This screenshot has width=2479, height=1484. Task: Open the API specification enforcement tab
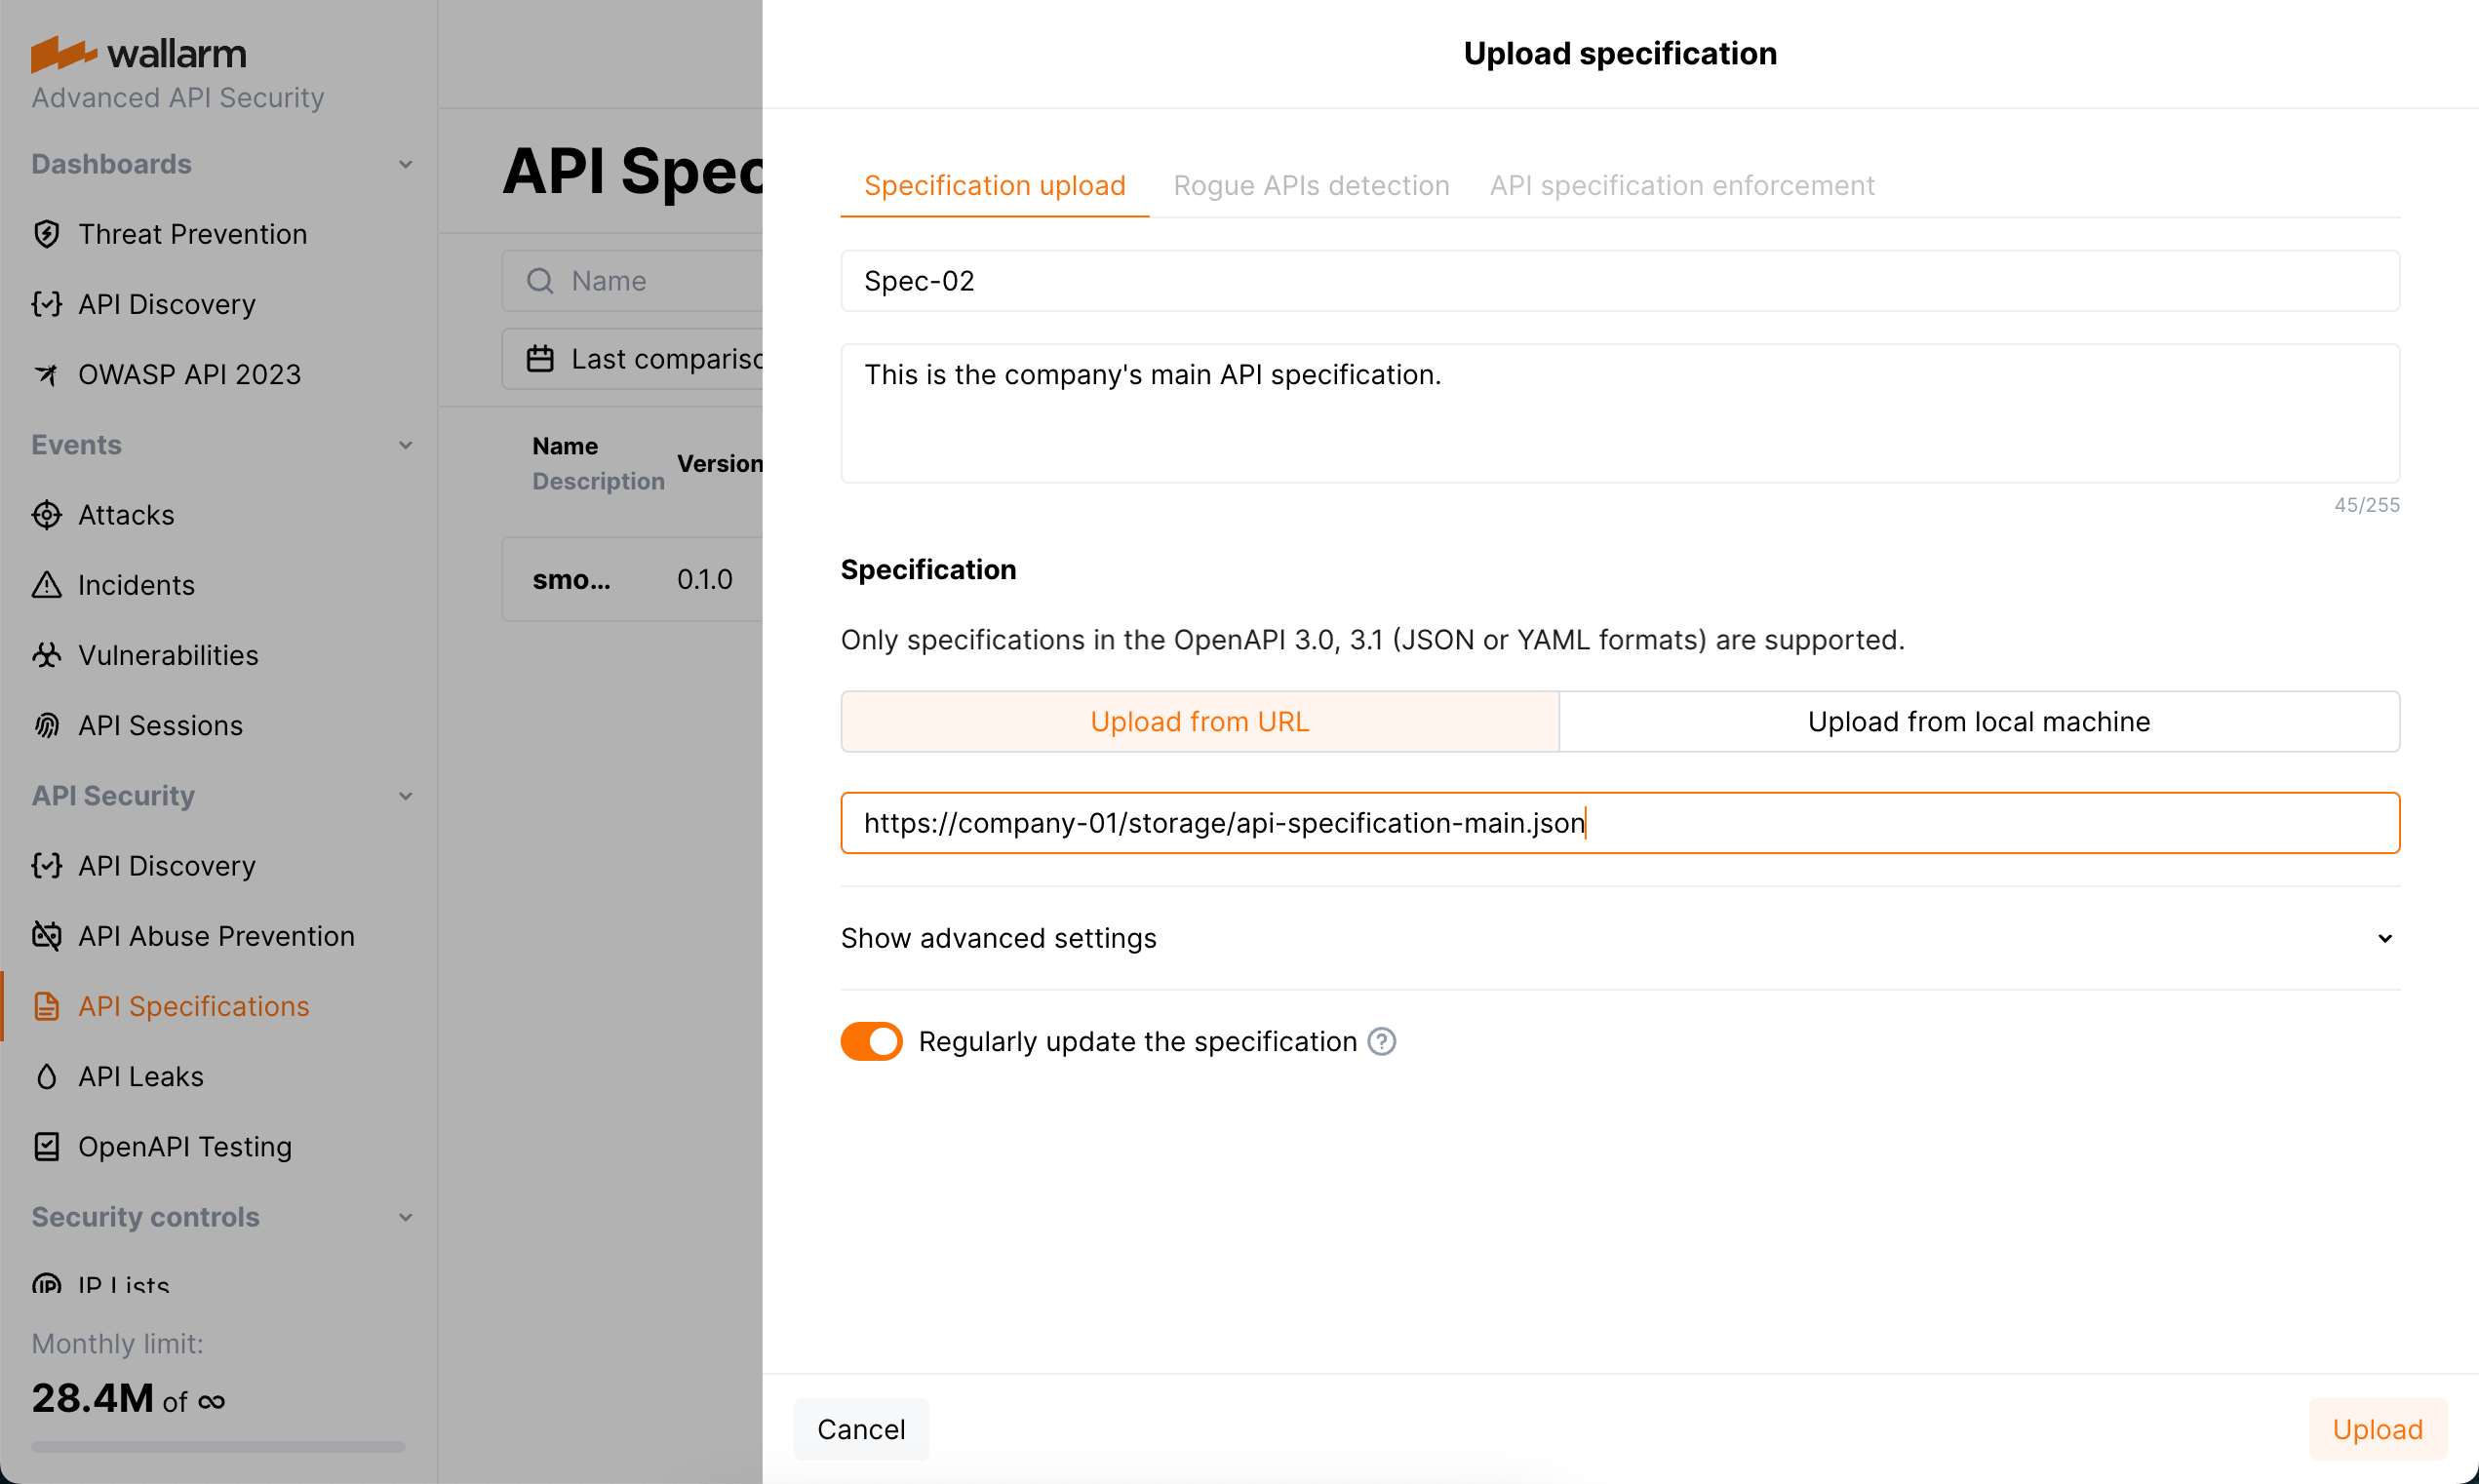pyautogui.click(x=1681, y=185)
